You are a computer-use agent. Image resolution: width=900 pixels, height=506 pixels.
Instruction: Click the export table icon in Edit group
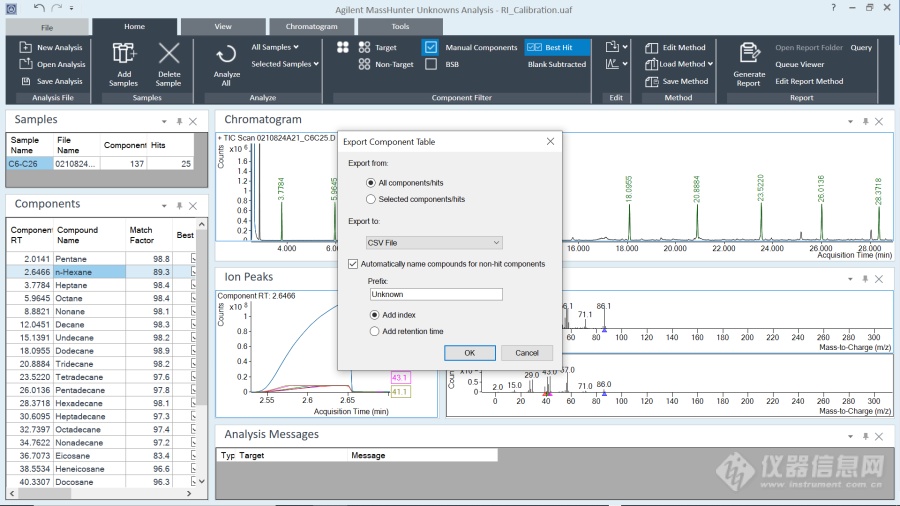[612, 47]
